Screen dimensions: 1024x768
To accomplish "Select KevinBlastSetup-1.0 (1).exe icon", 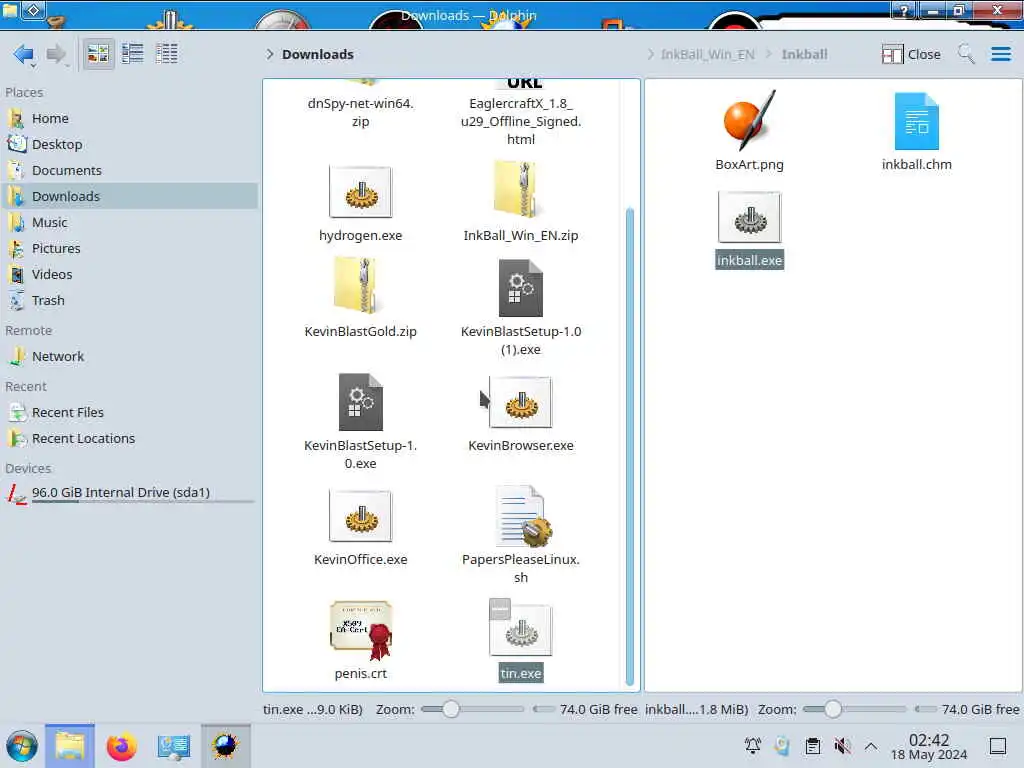I will [520, 288].
